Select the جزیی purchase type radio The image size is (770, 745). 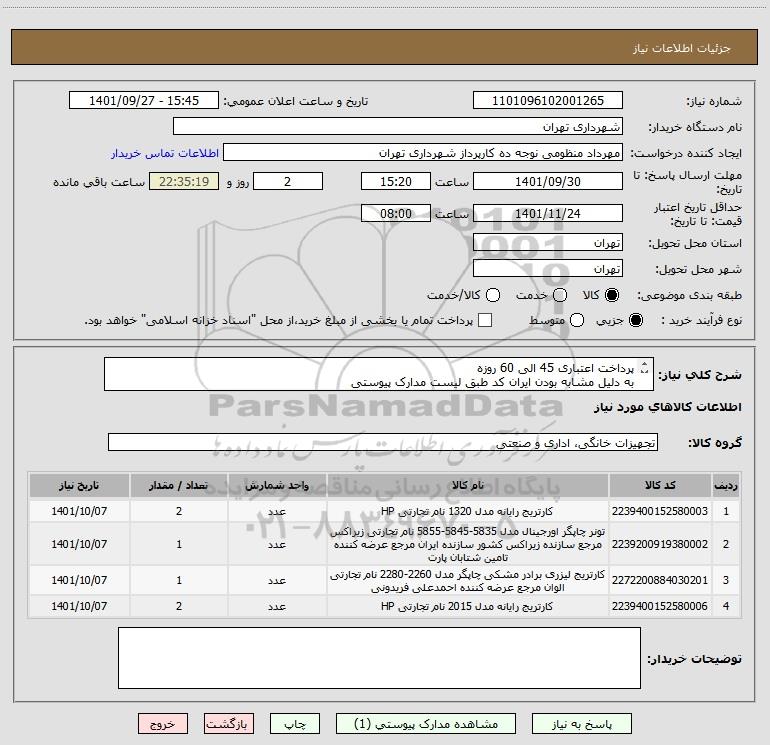(635, 320)
